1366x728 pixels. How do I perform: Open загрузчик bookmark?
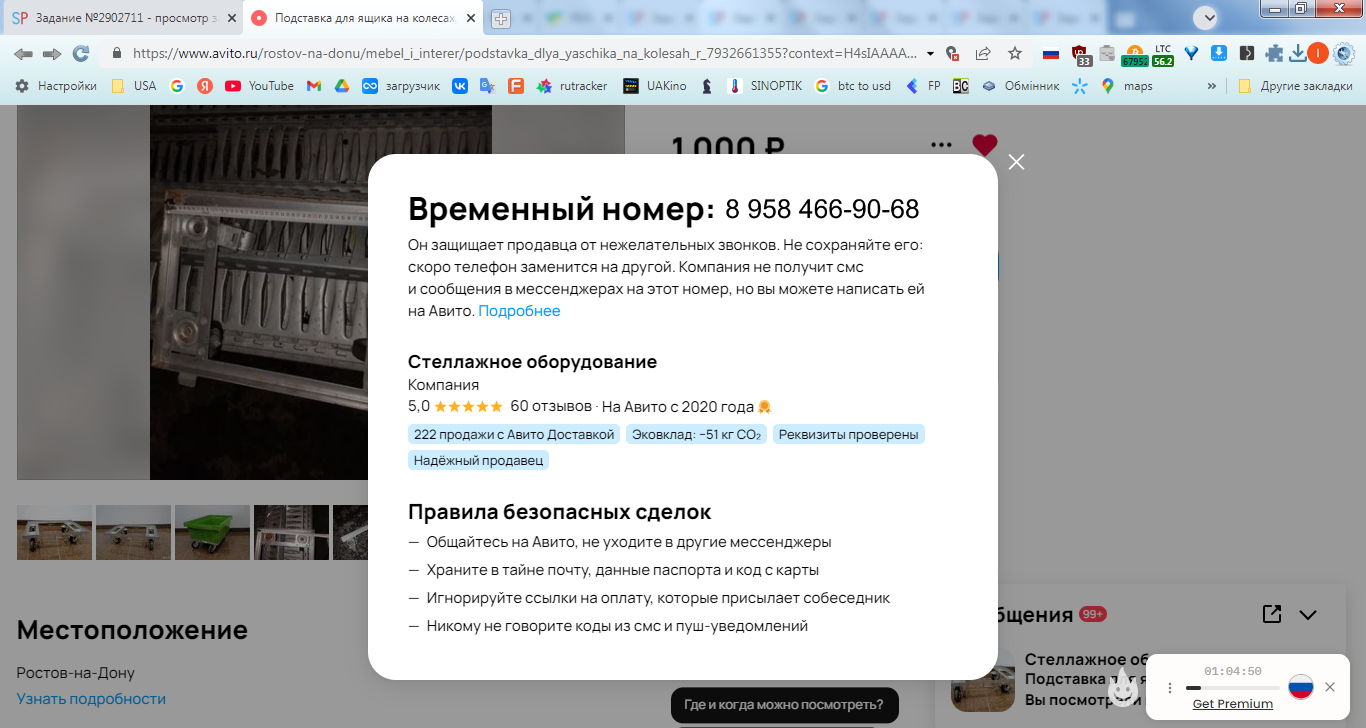(x=401, y=86)
